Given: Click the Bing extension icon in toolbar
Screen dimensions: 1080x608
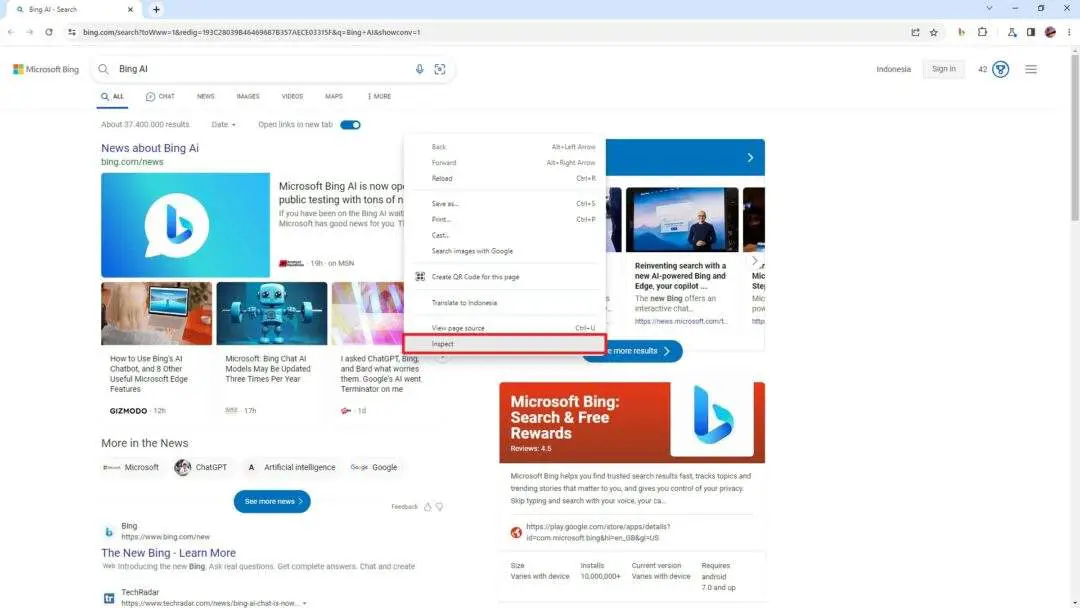Looking at the screenshot, I should click(962, 32).
